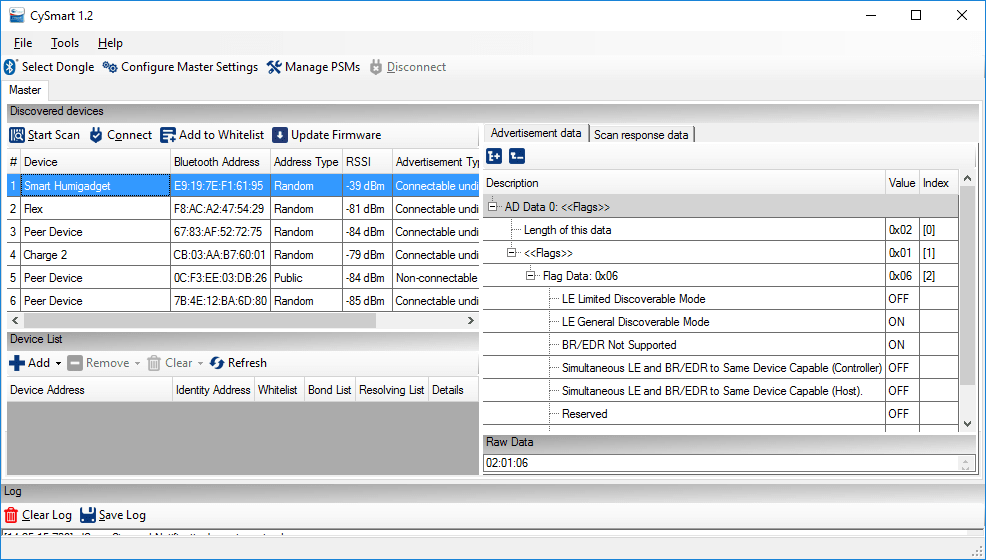Click Update Firmware
986x560 pixels.
tap(326, 135)
